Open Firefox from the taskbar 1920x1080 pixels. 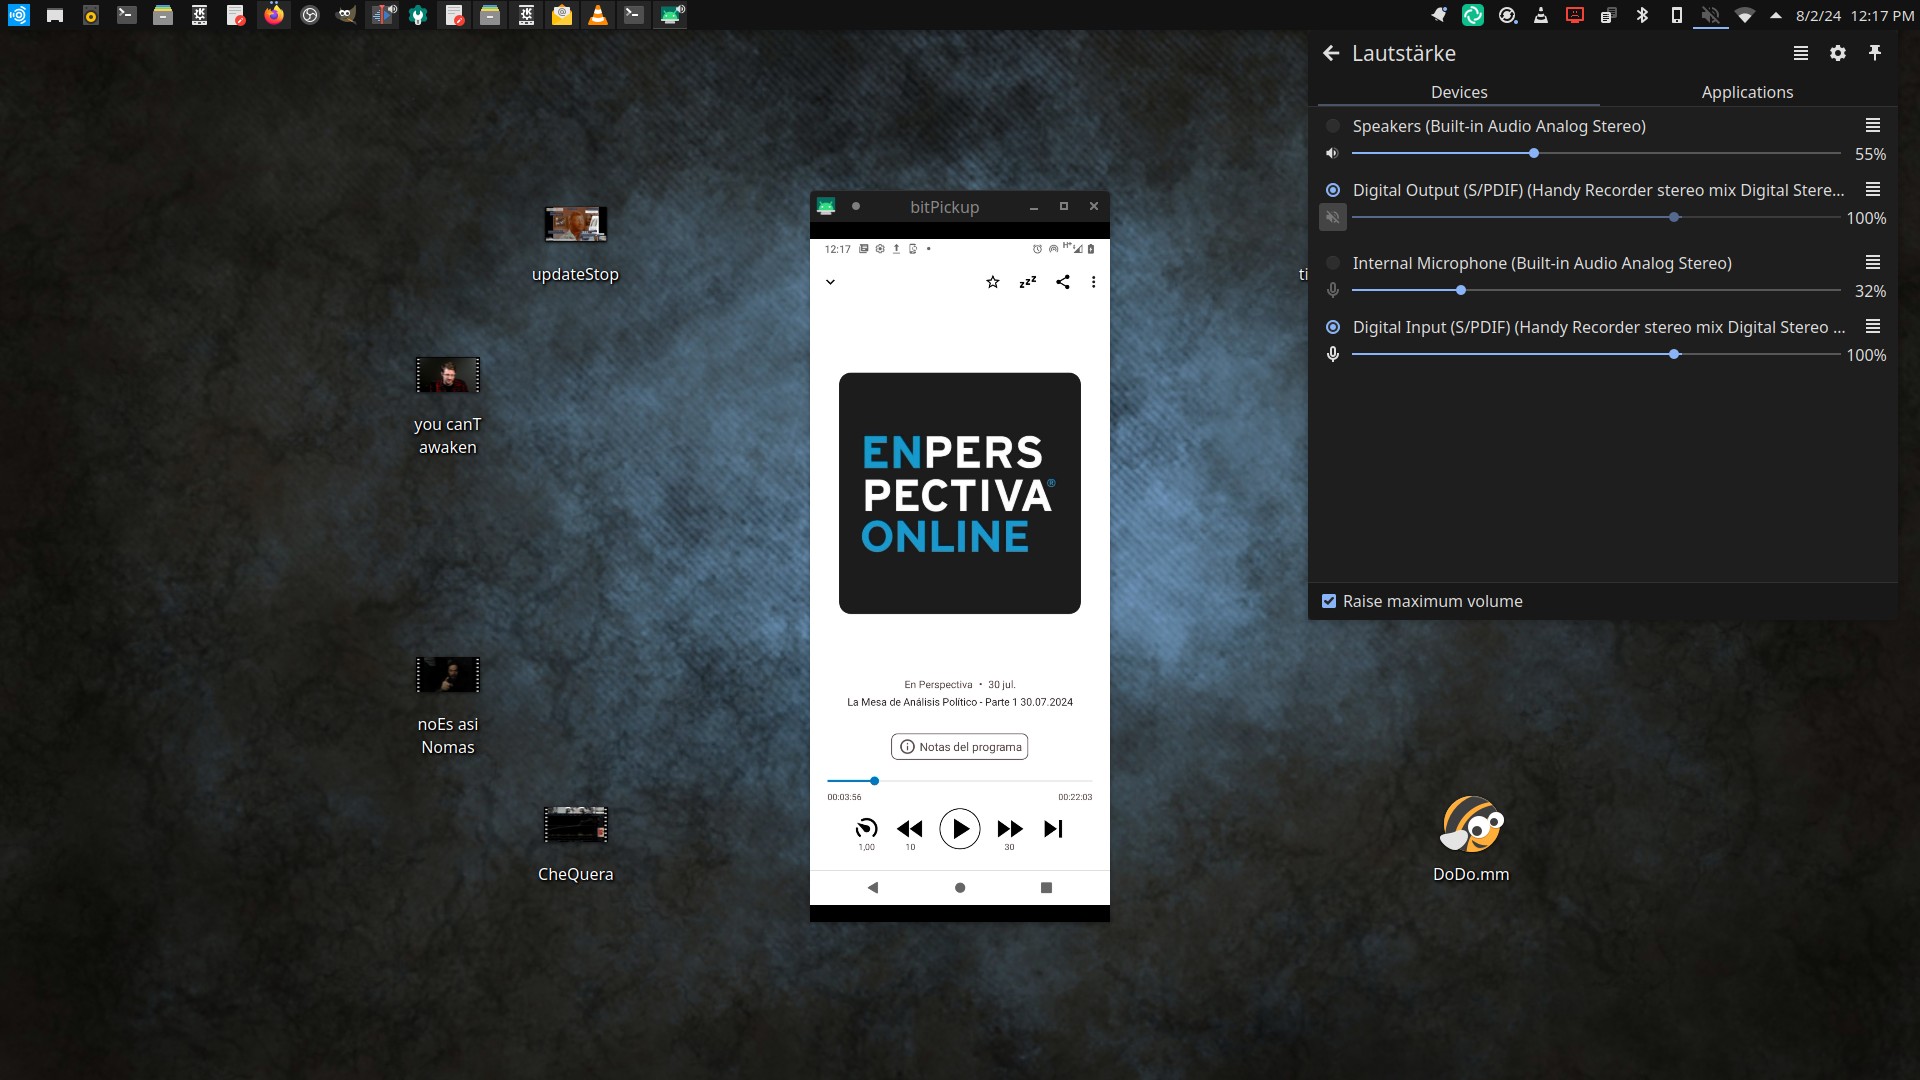click(273, 15)
